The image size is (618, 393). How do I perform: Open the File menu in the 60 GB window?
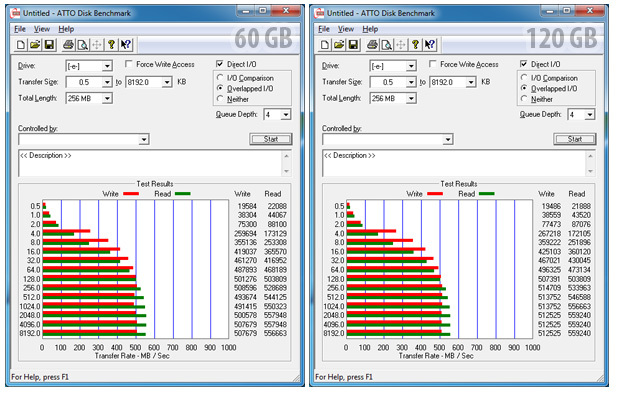(20, 29)
